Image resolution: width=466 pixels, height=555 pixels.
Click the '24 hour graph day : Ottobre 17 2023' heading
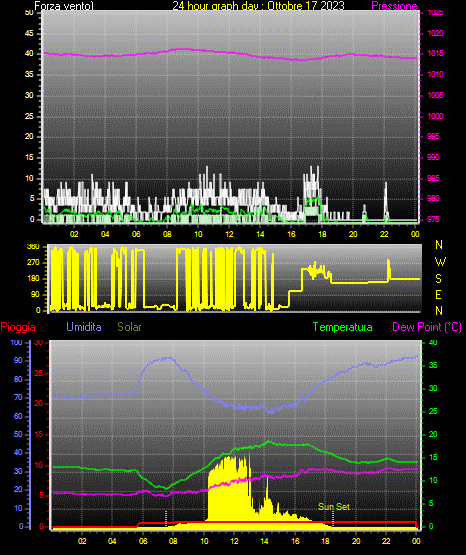(258, 6)
